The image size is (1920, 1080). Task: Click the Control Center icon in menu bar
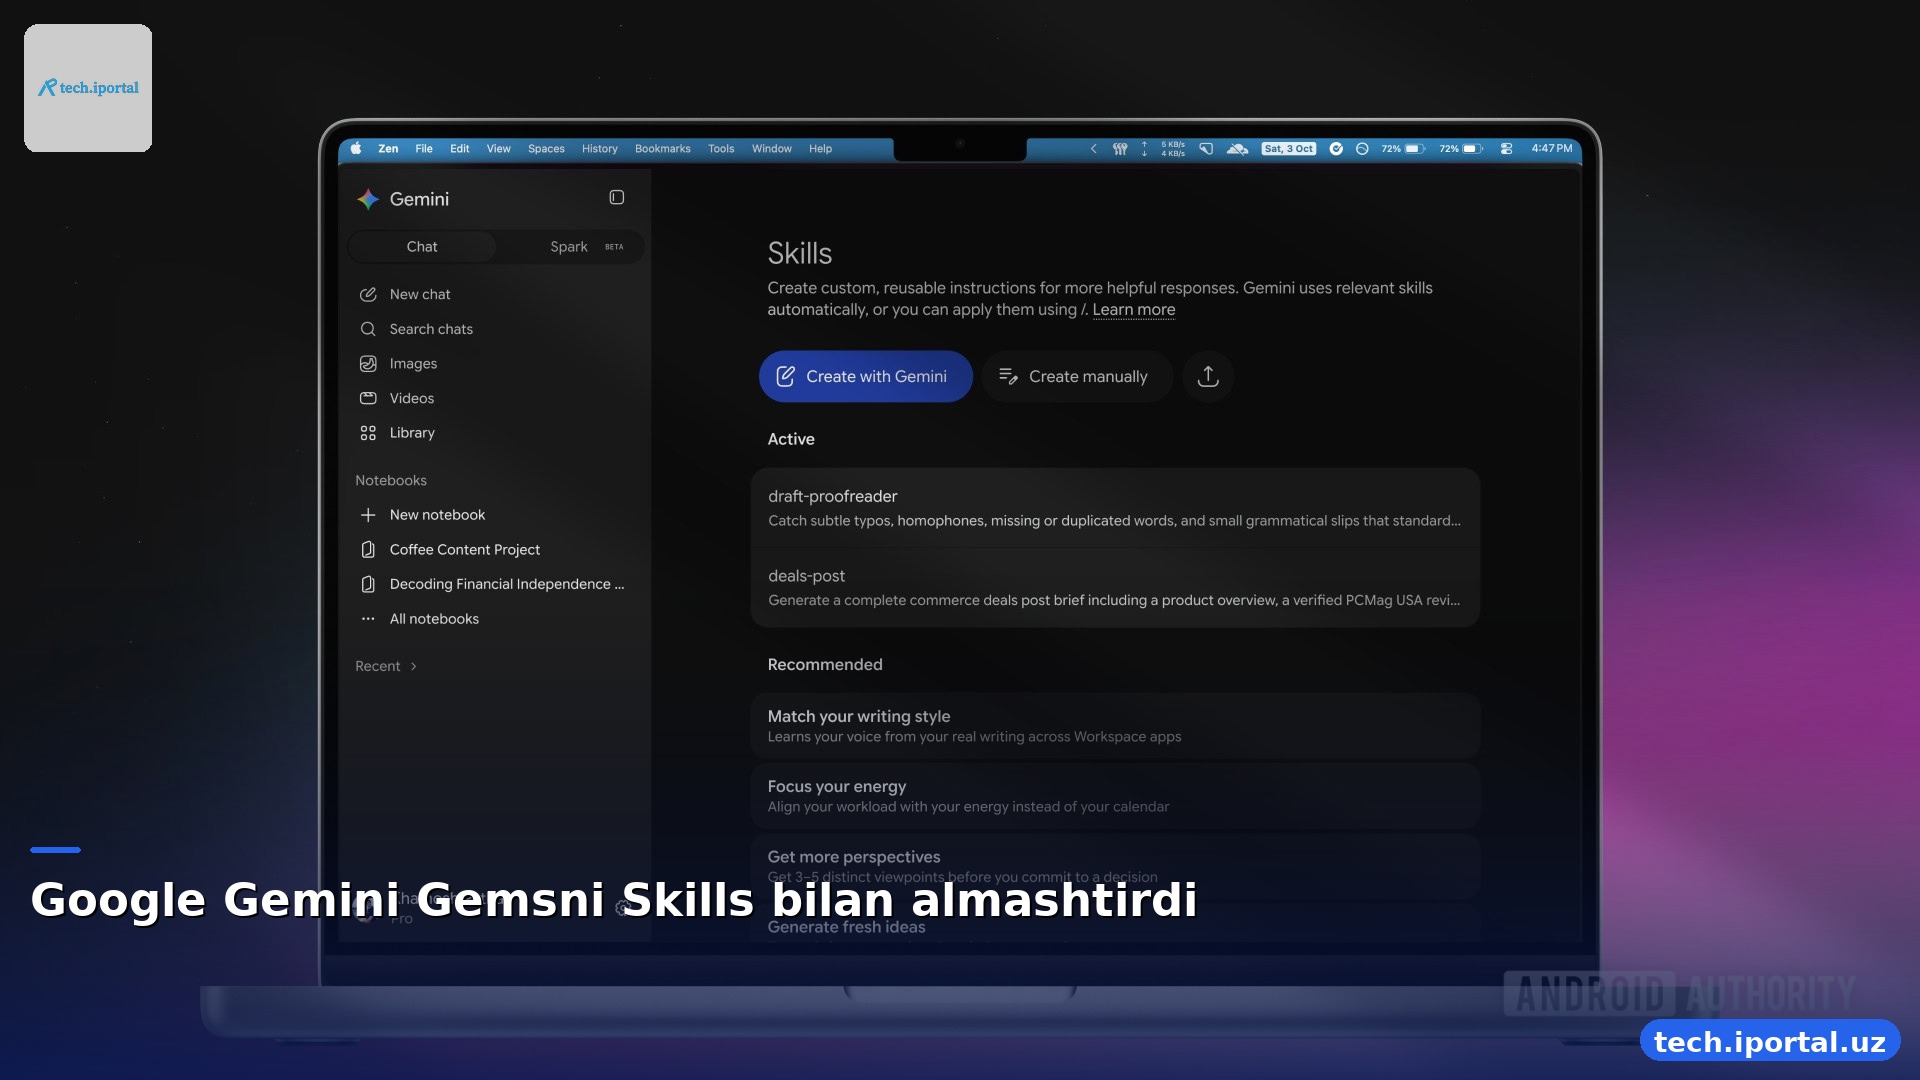coord(1506,149)
